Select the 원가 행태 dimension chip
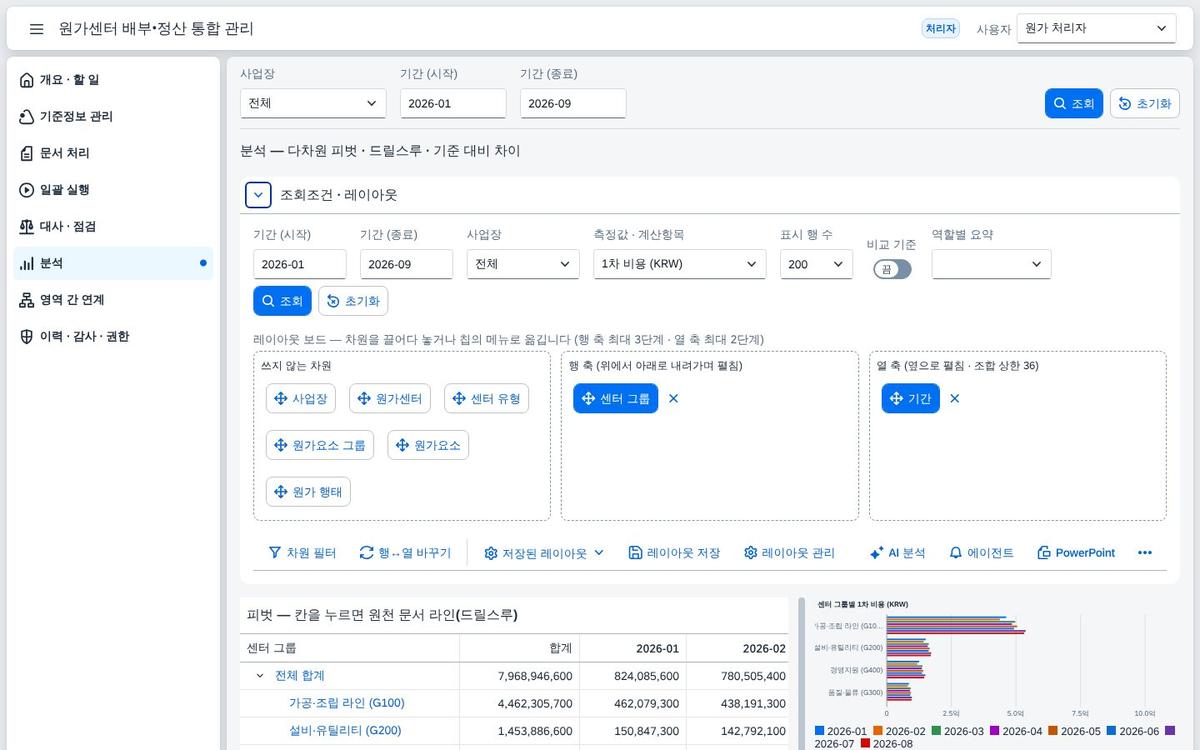This screenshot has height=750, width=1200. click(x=308, y=492)
